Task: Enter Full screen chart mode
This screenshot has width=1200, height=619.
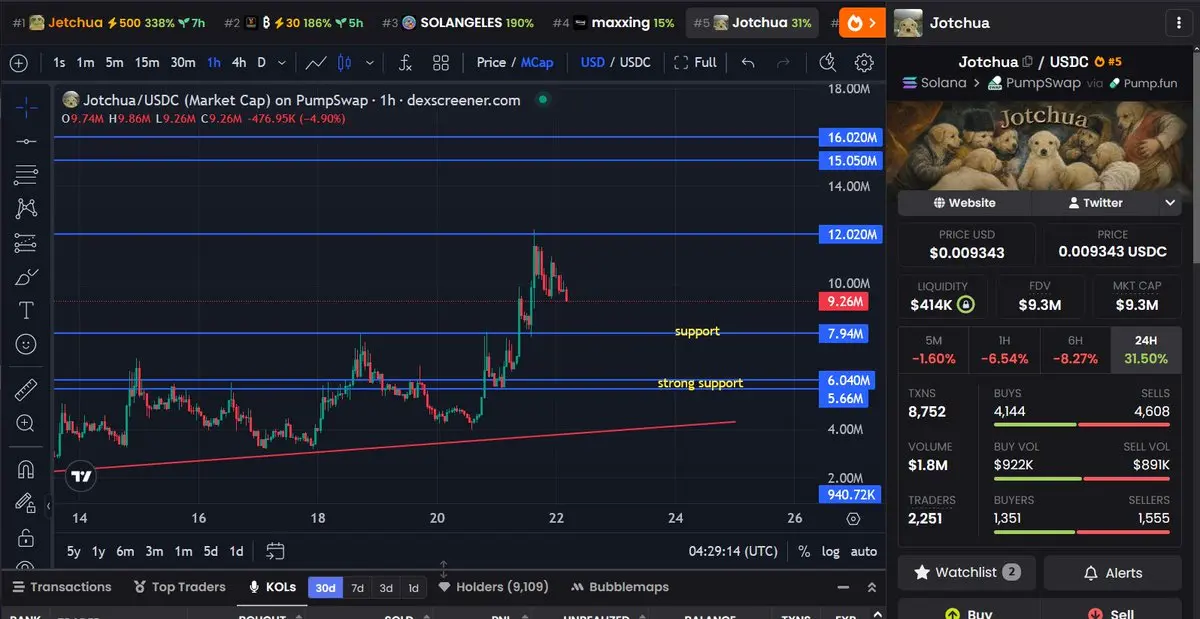Action: [x=695, y=62]
